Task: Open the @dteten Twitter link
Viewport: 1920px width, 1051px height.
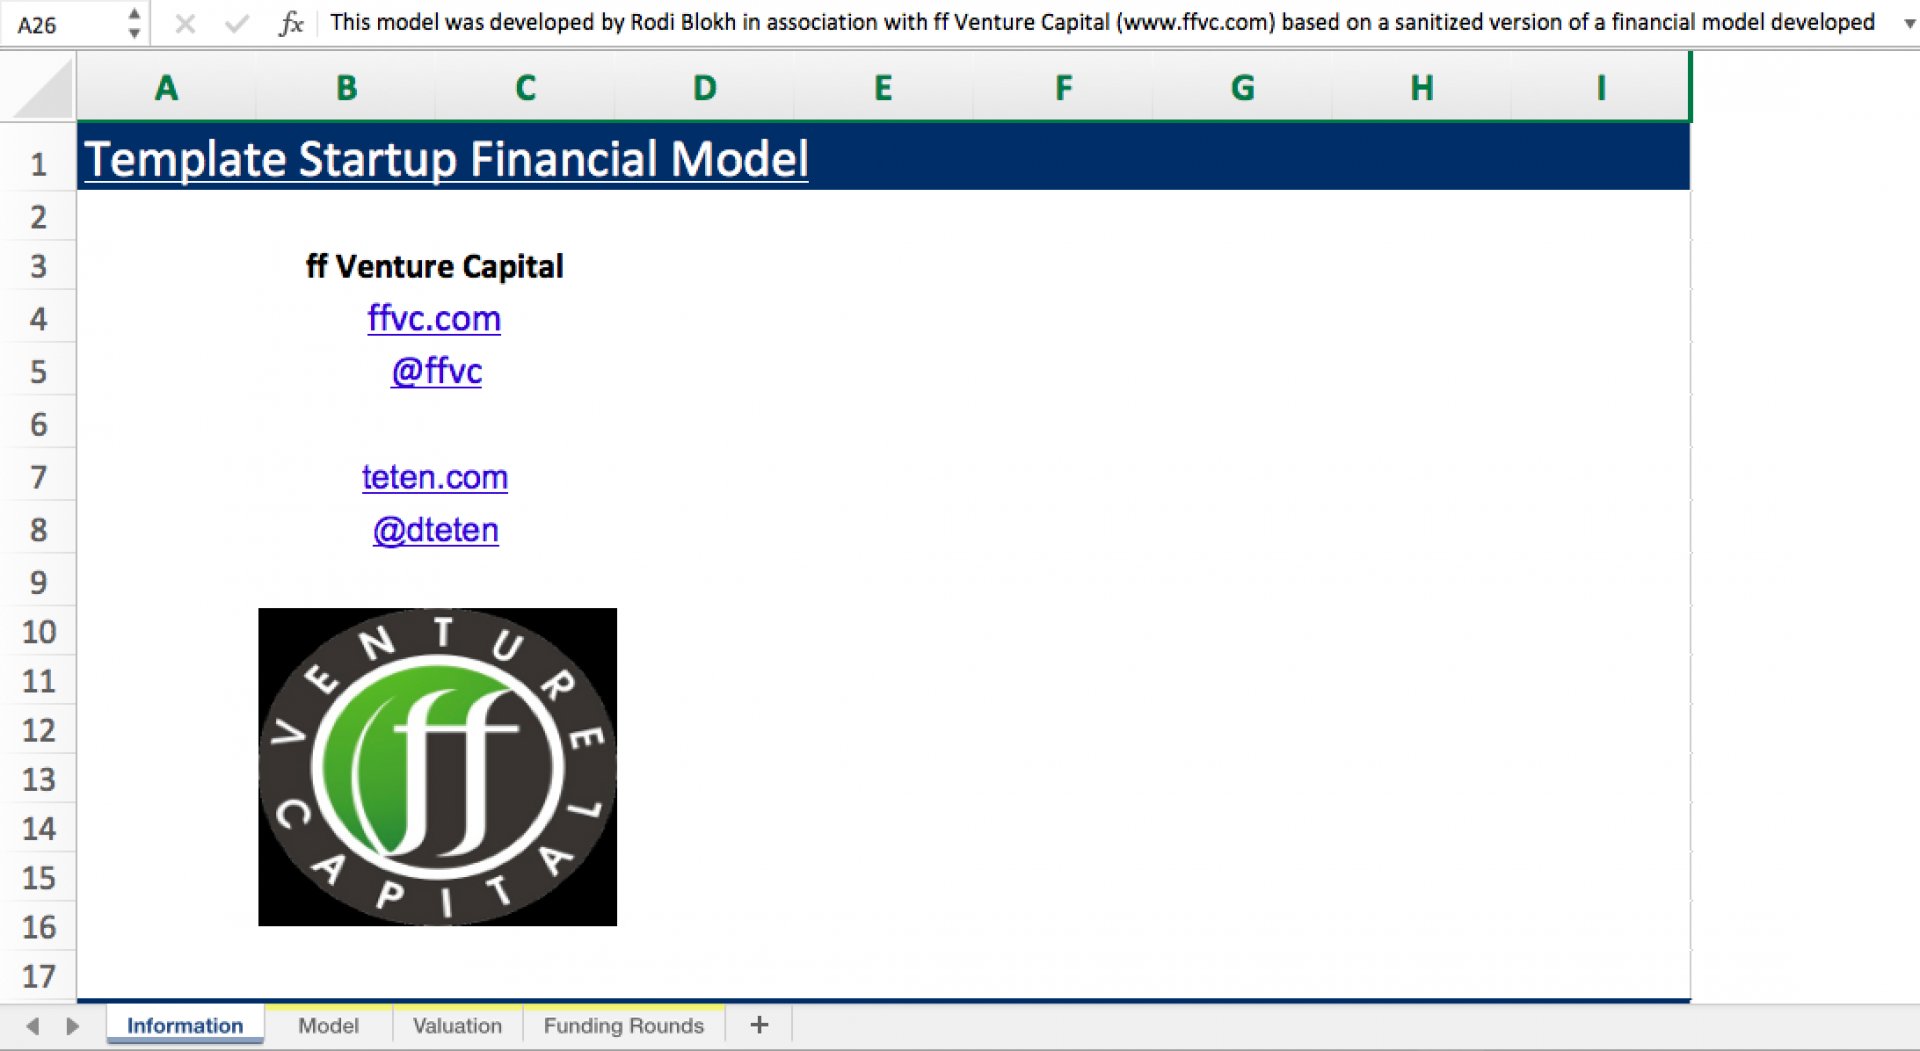Action: [435, 529]
